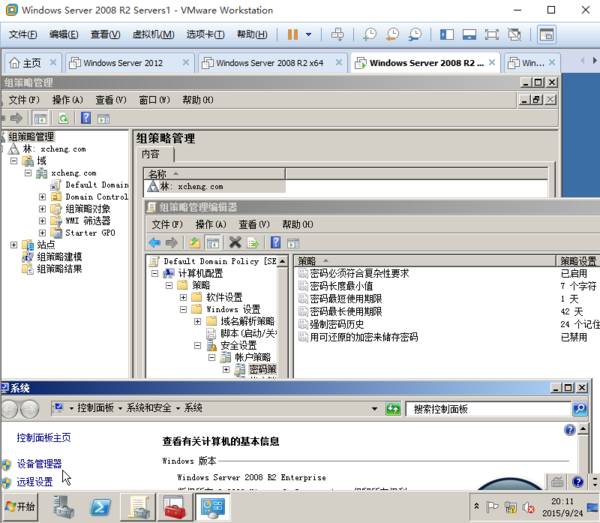This screenshot has width=600, height=523.
Task: Open the 强制密码历史 policy
Action: (337, 324)
